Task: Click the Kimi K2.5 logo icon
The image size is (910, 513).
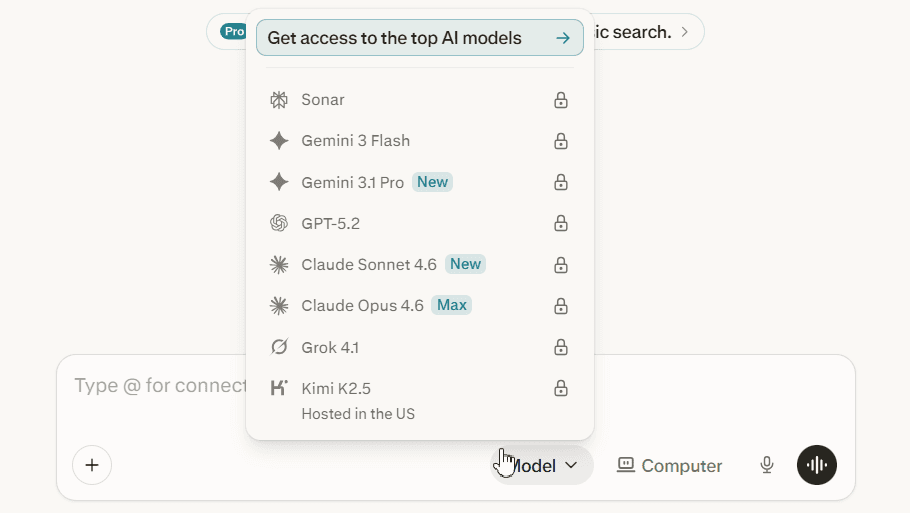Action: [x=279, y=388]
